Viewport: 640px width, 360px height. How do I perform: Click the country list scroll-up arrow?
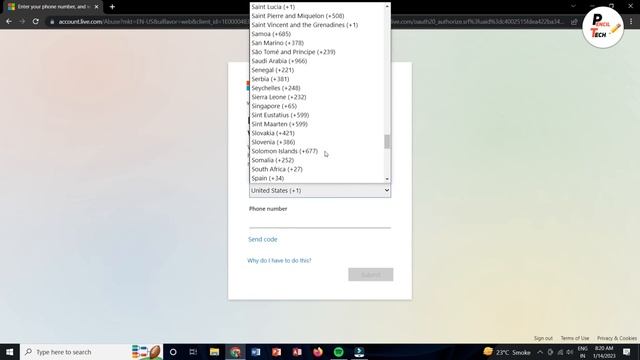pyautogui.click(x=387, y=6)
